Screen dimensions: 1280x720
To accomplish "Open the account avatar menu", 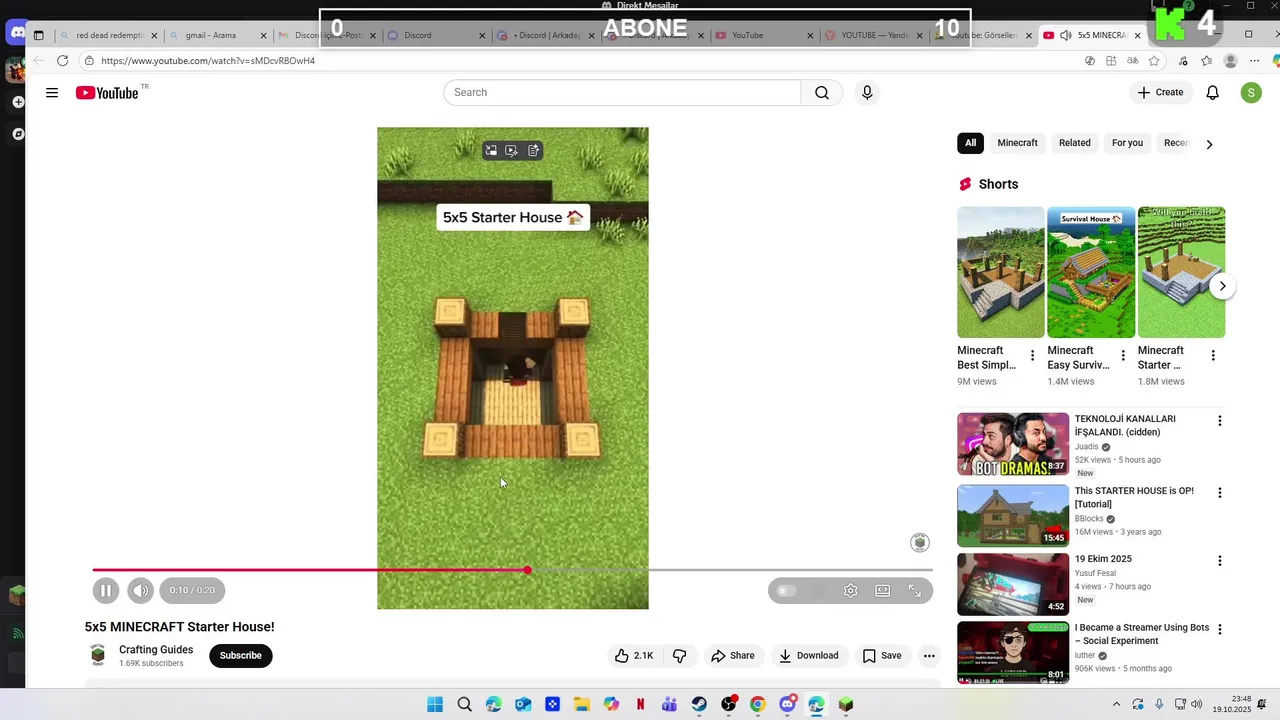I will pos(1251,93).
